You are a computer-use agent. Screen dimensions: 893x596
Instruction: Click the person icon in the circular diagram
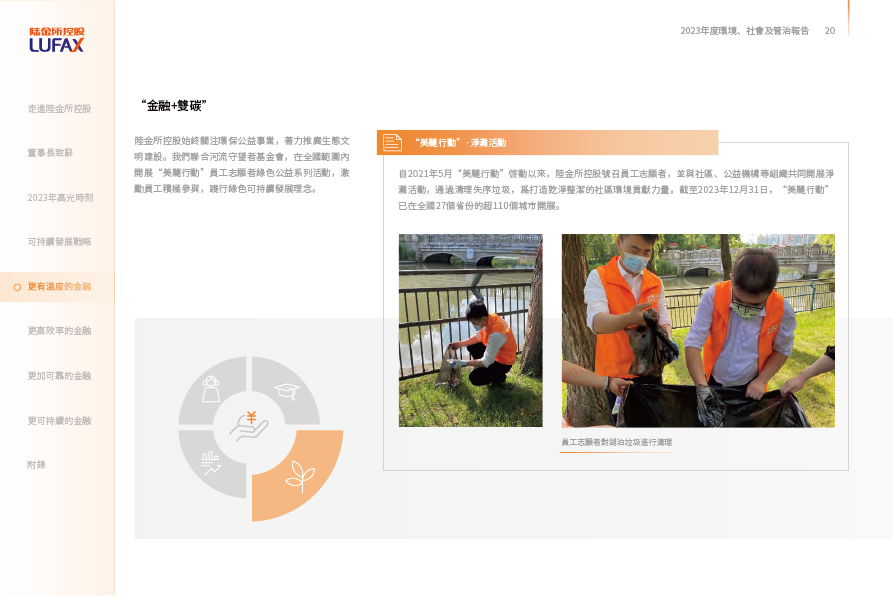tap(211, 388)
